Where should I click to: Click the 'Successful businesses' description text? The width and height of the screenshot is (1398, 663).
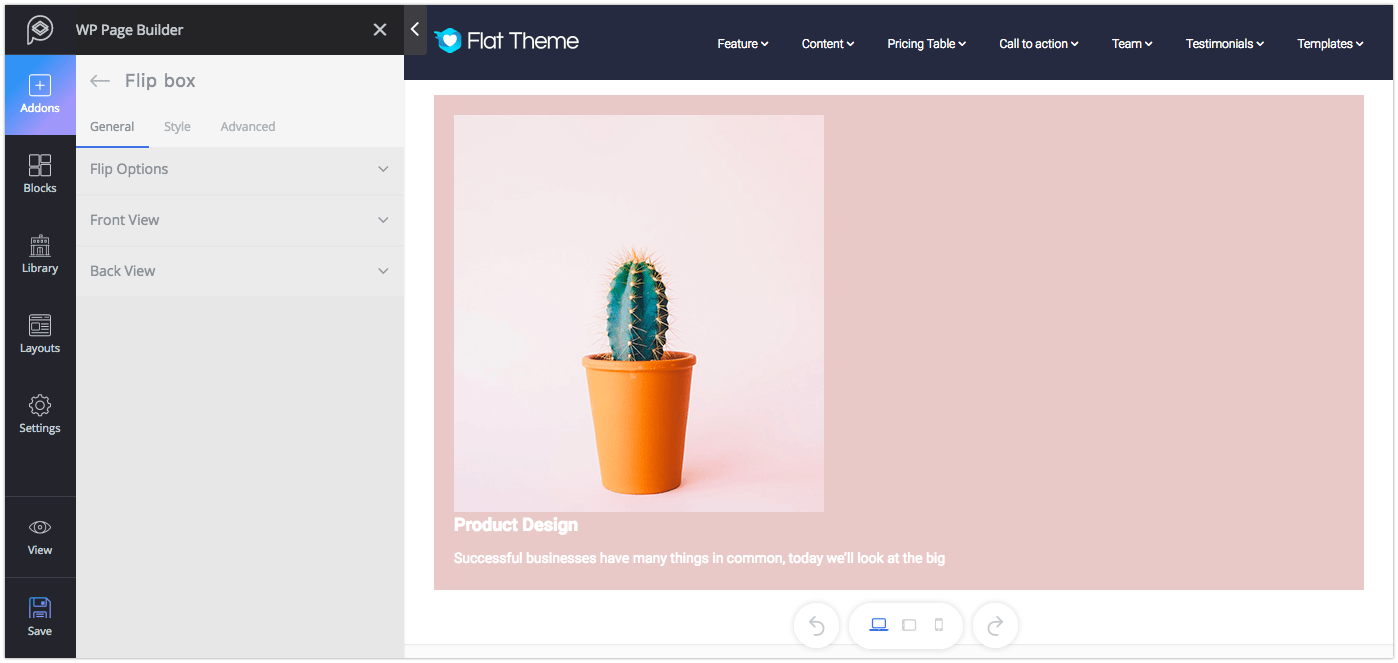point(699,558)
